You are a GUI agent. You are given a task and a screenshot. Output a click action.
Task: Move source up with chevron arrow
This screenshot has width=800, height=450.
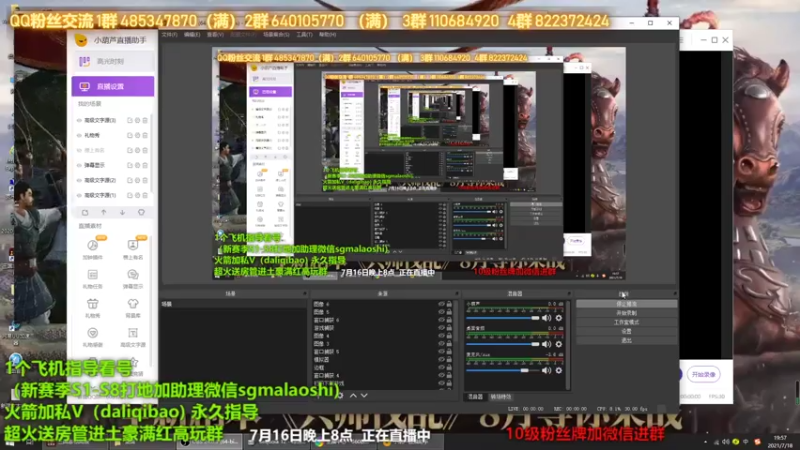(353, 395)
